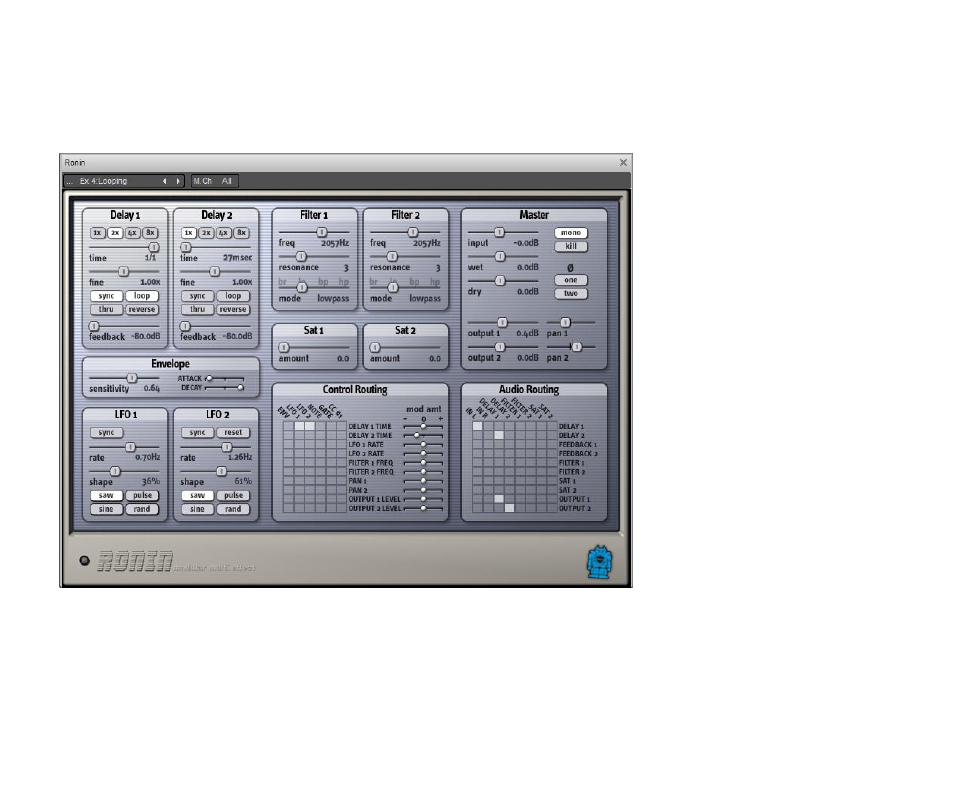Toggle the Master mono button
This screenshot has height=811, width=954.
pos(571,232)
